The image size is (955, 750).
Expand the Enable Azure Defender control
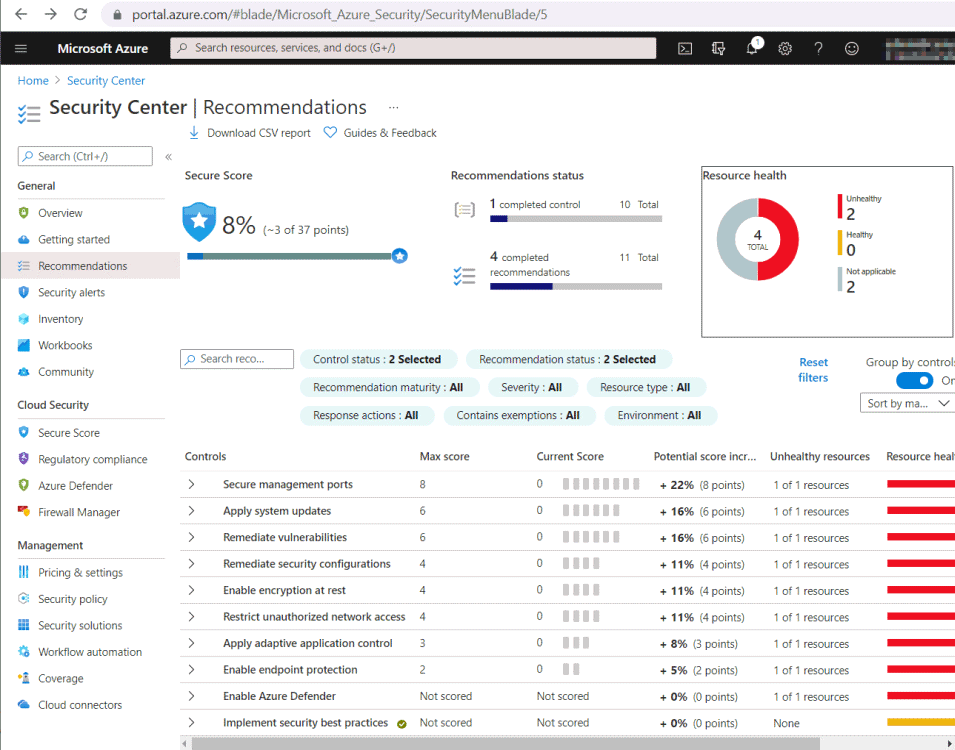[x=191, y=696]
